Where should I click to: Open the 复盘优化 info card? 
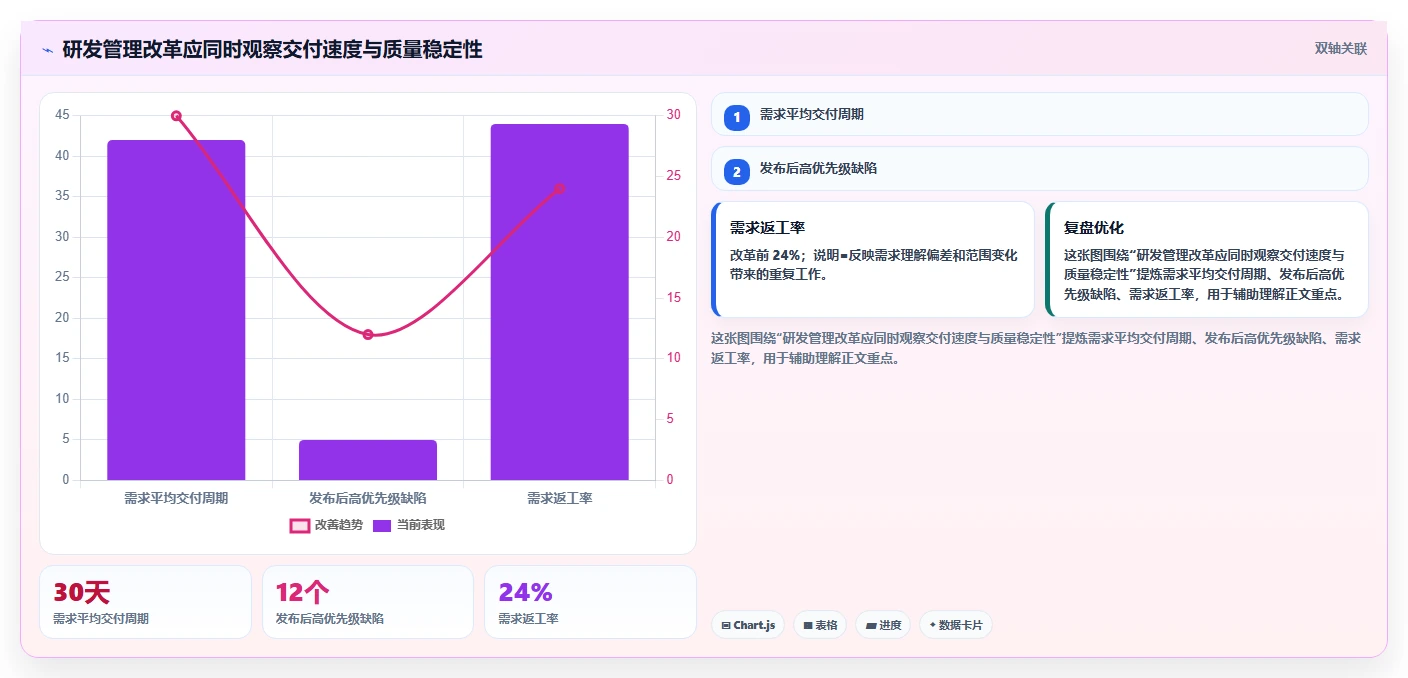point(1206,259)
